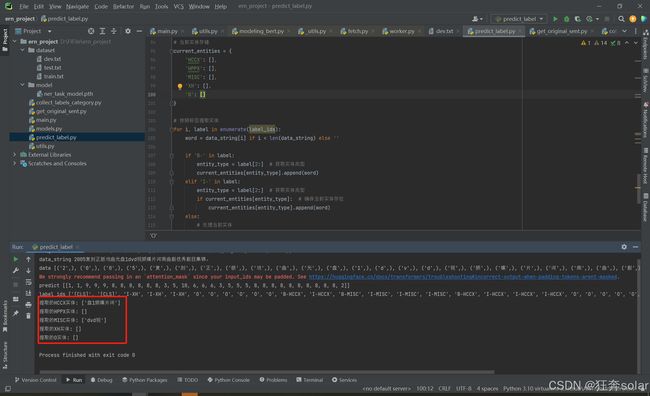Image resolution: width=650 pixels, height=396 pixels.
Task: Open the Services tool window
Action: pos(344,380)
